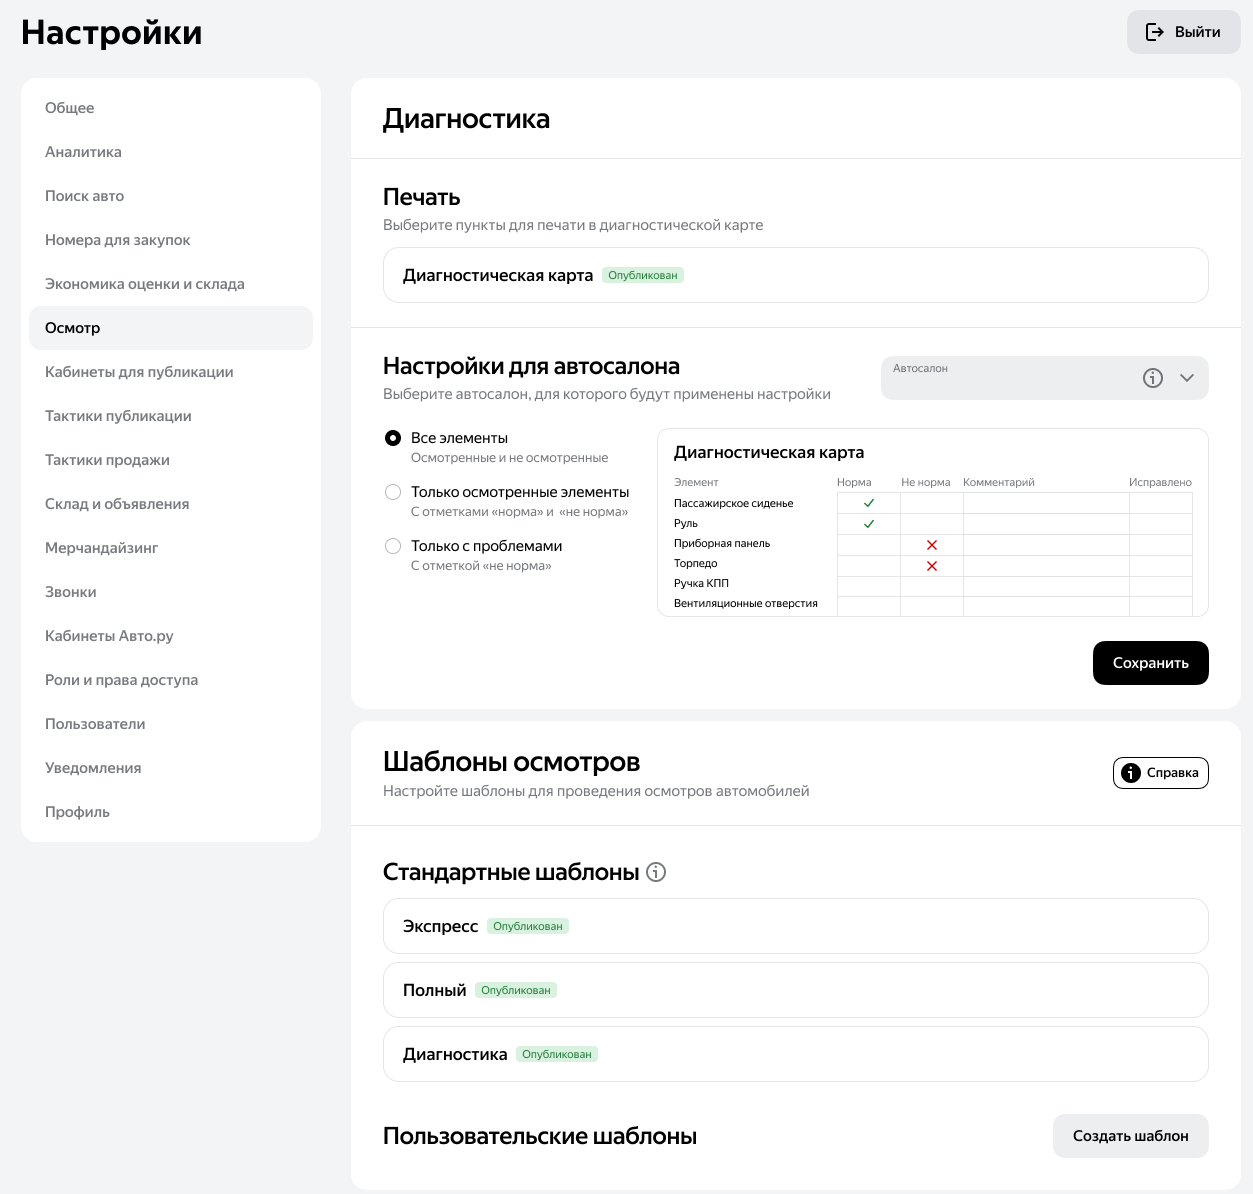Click the info icon beside Стандартные шаблоны
This screenshot has height=1194, width=1253.
pyautogui.click(x=656, y=872)
